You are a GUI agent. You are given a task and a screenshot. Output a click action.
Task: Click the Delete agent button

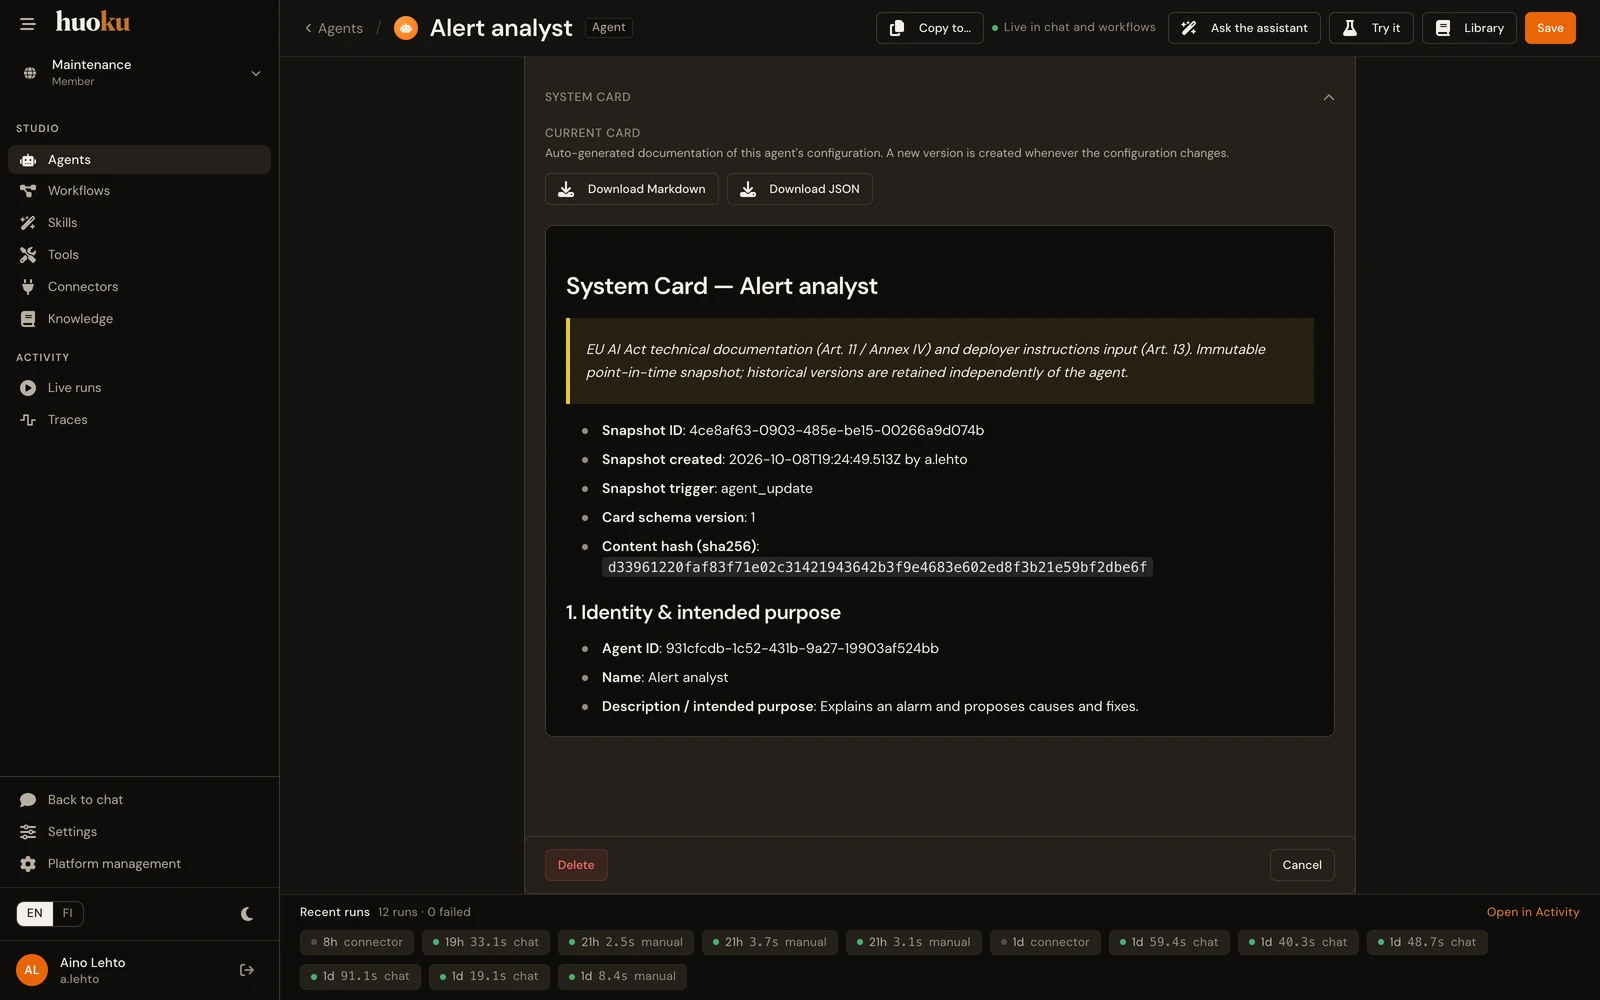click(576, 865)
